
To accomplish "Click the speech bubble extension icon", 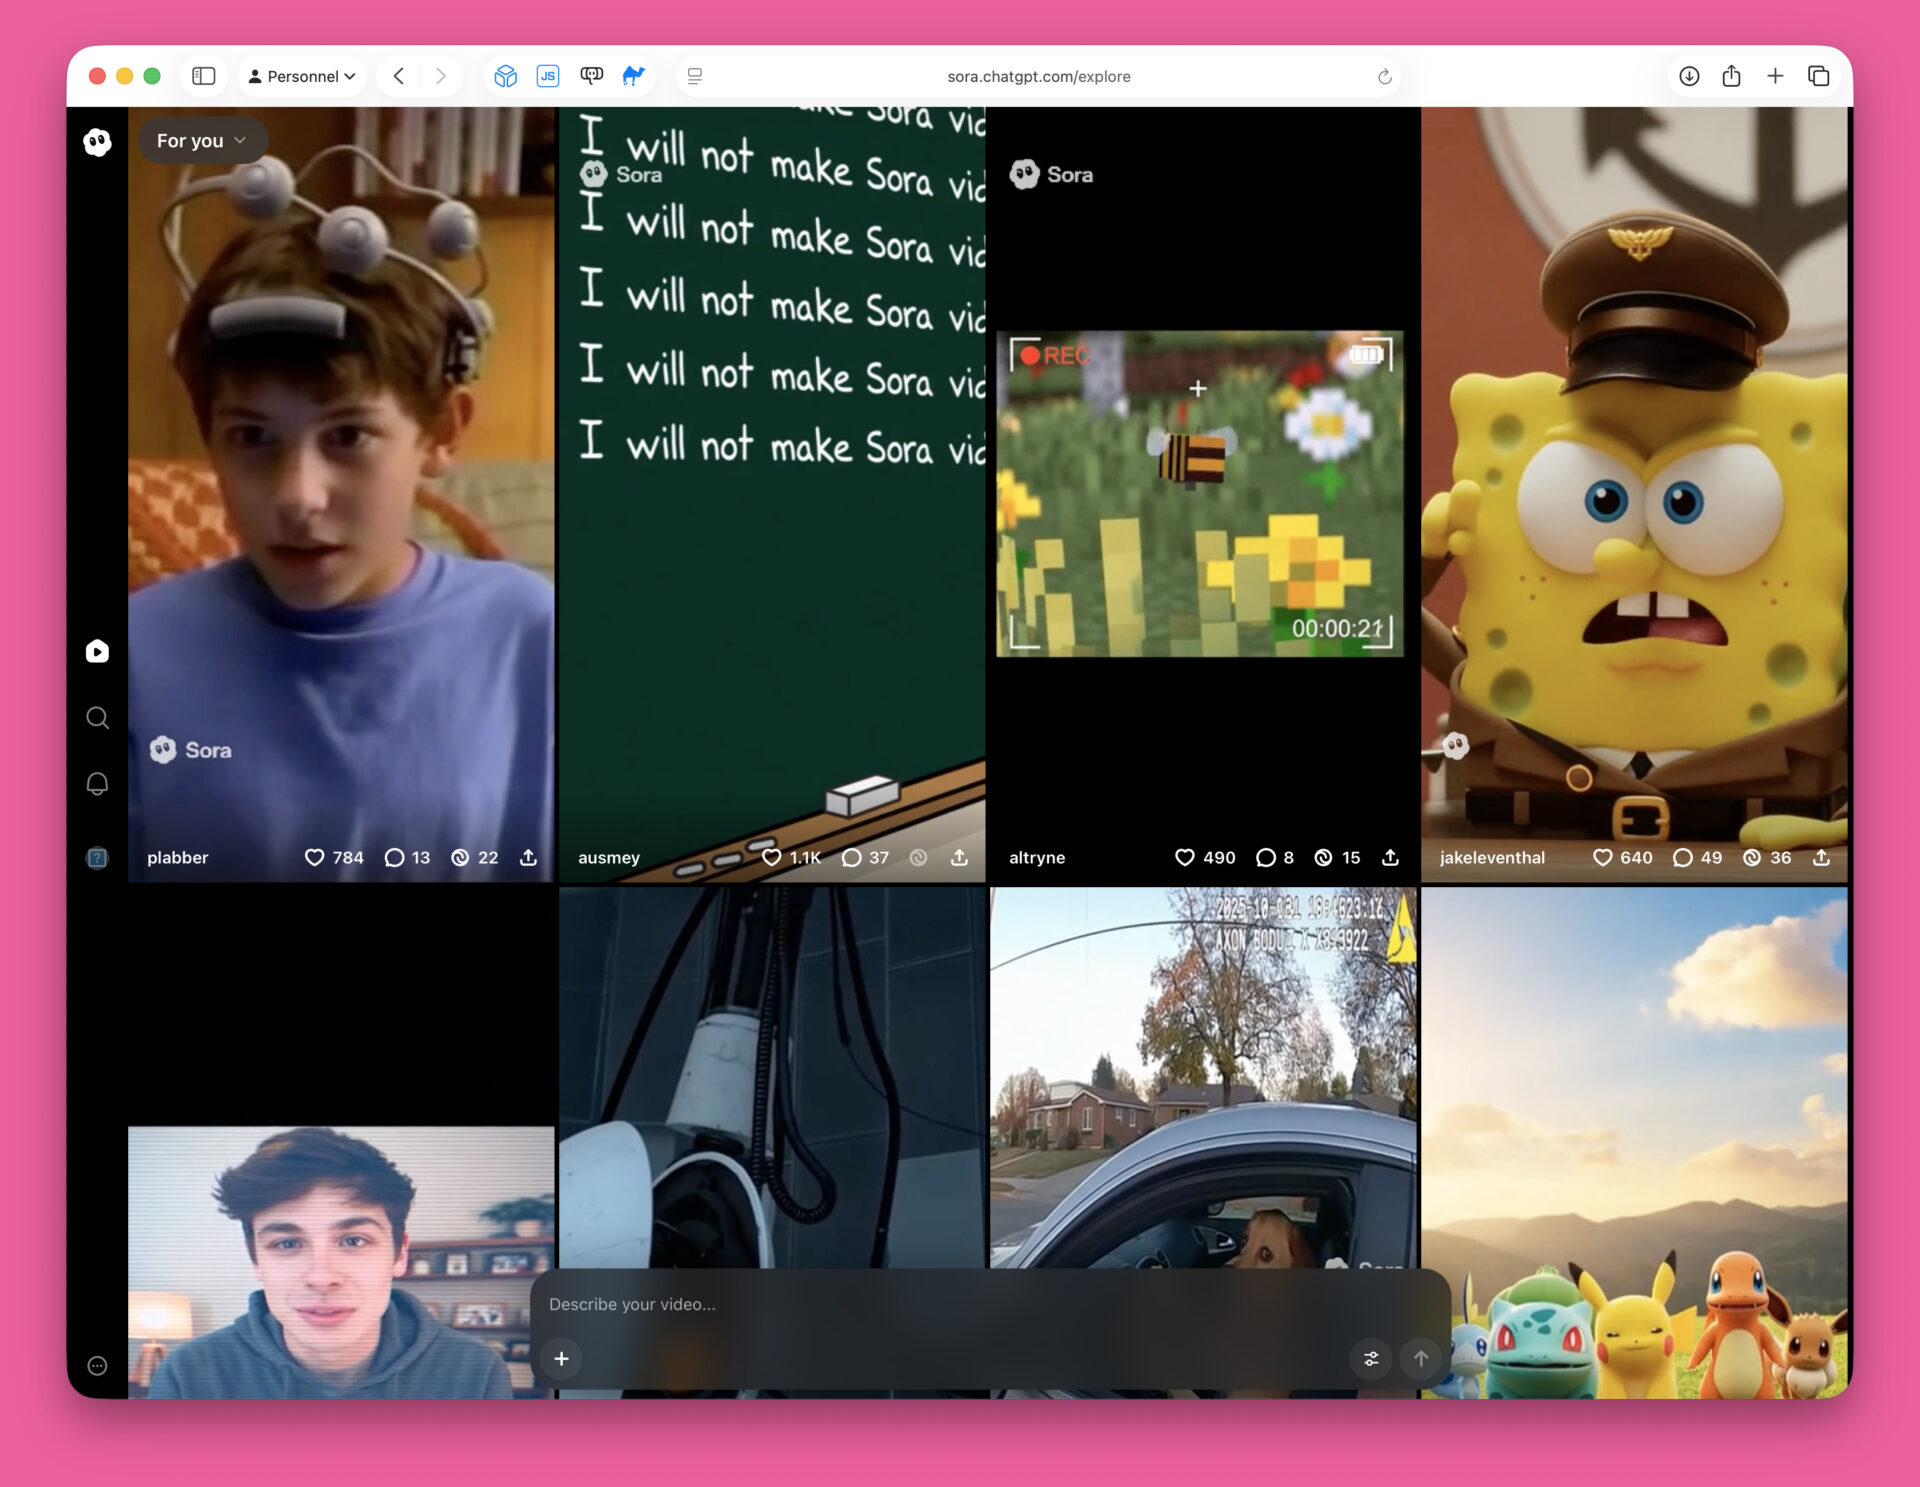I will click(592, 76).
